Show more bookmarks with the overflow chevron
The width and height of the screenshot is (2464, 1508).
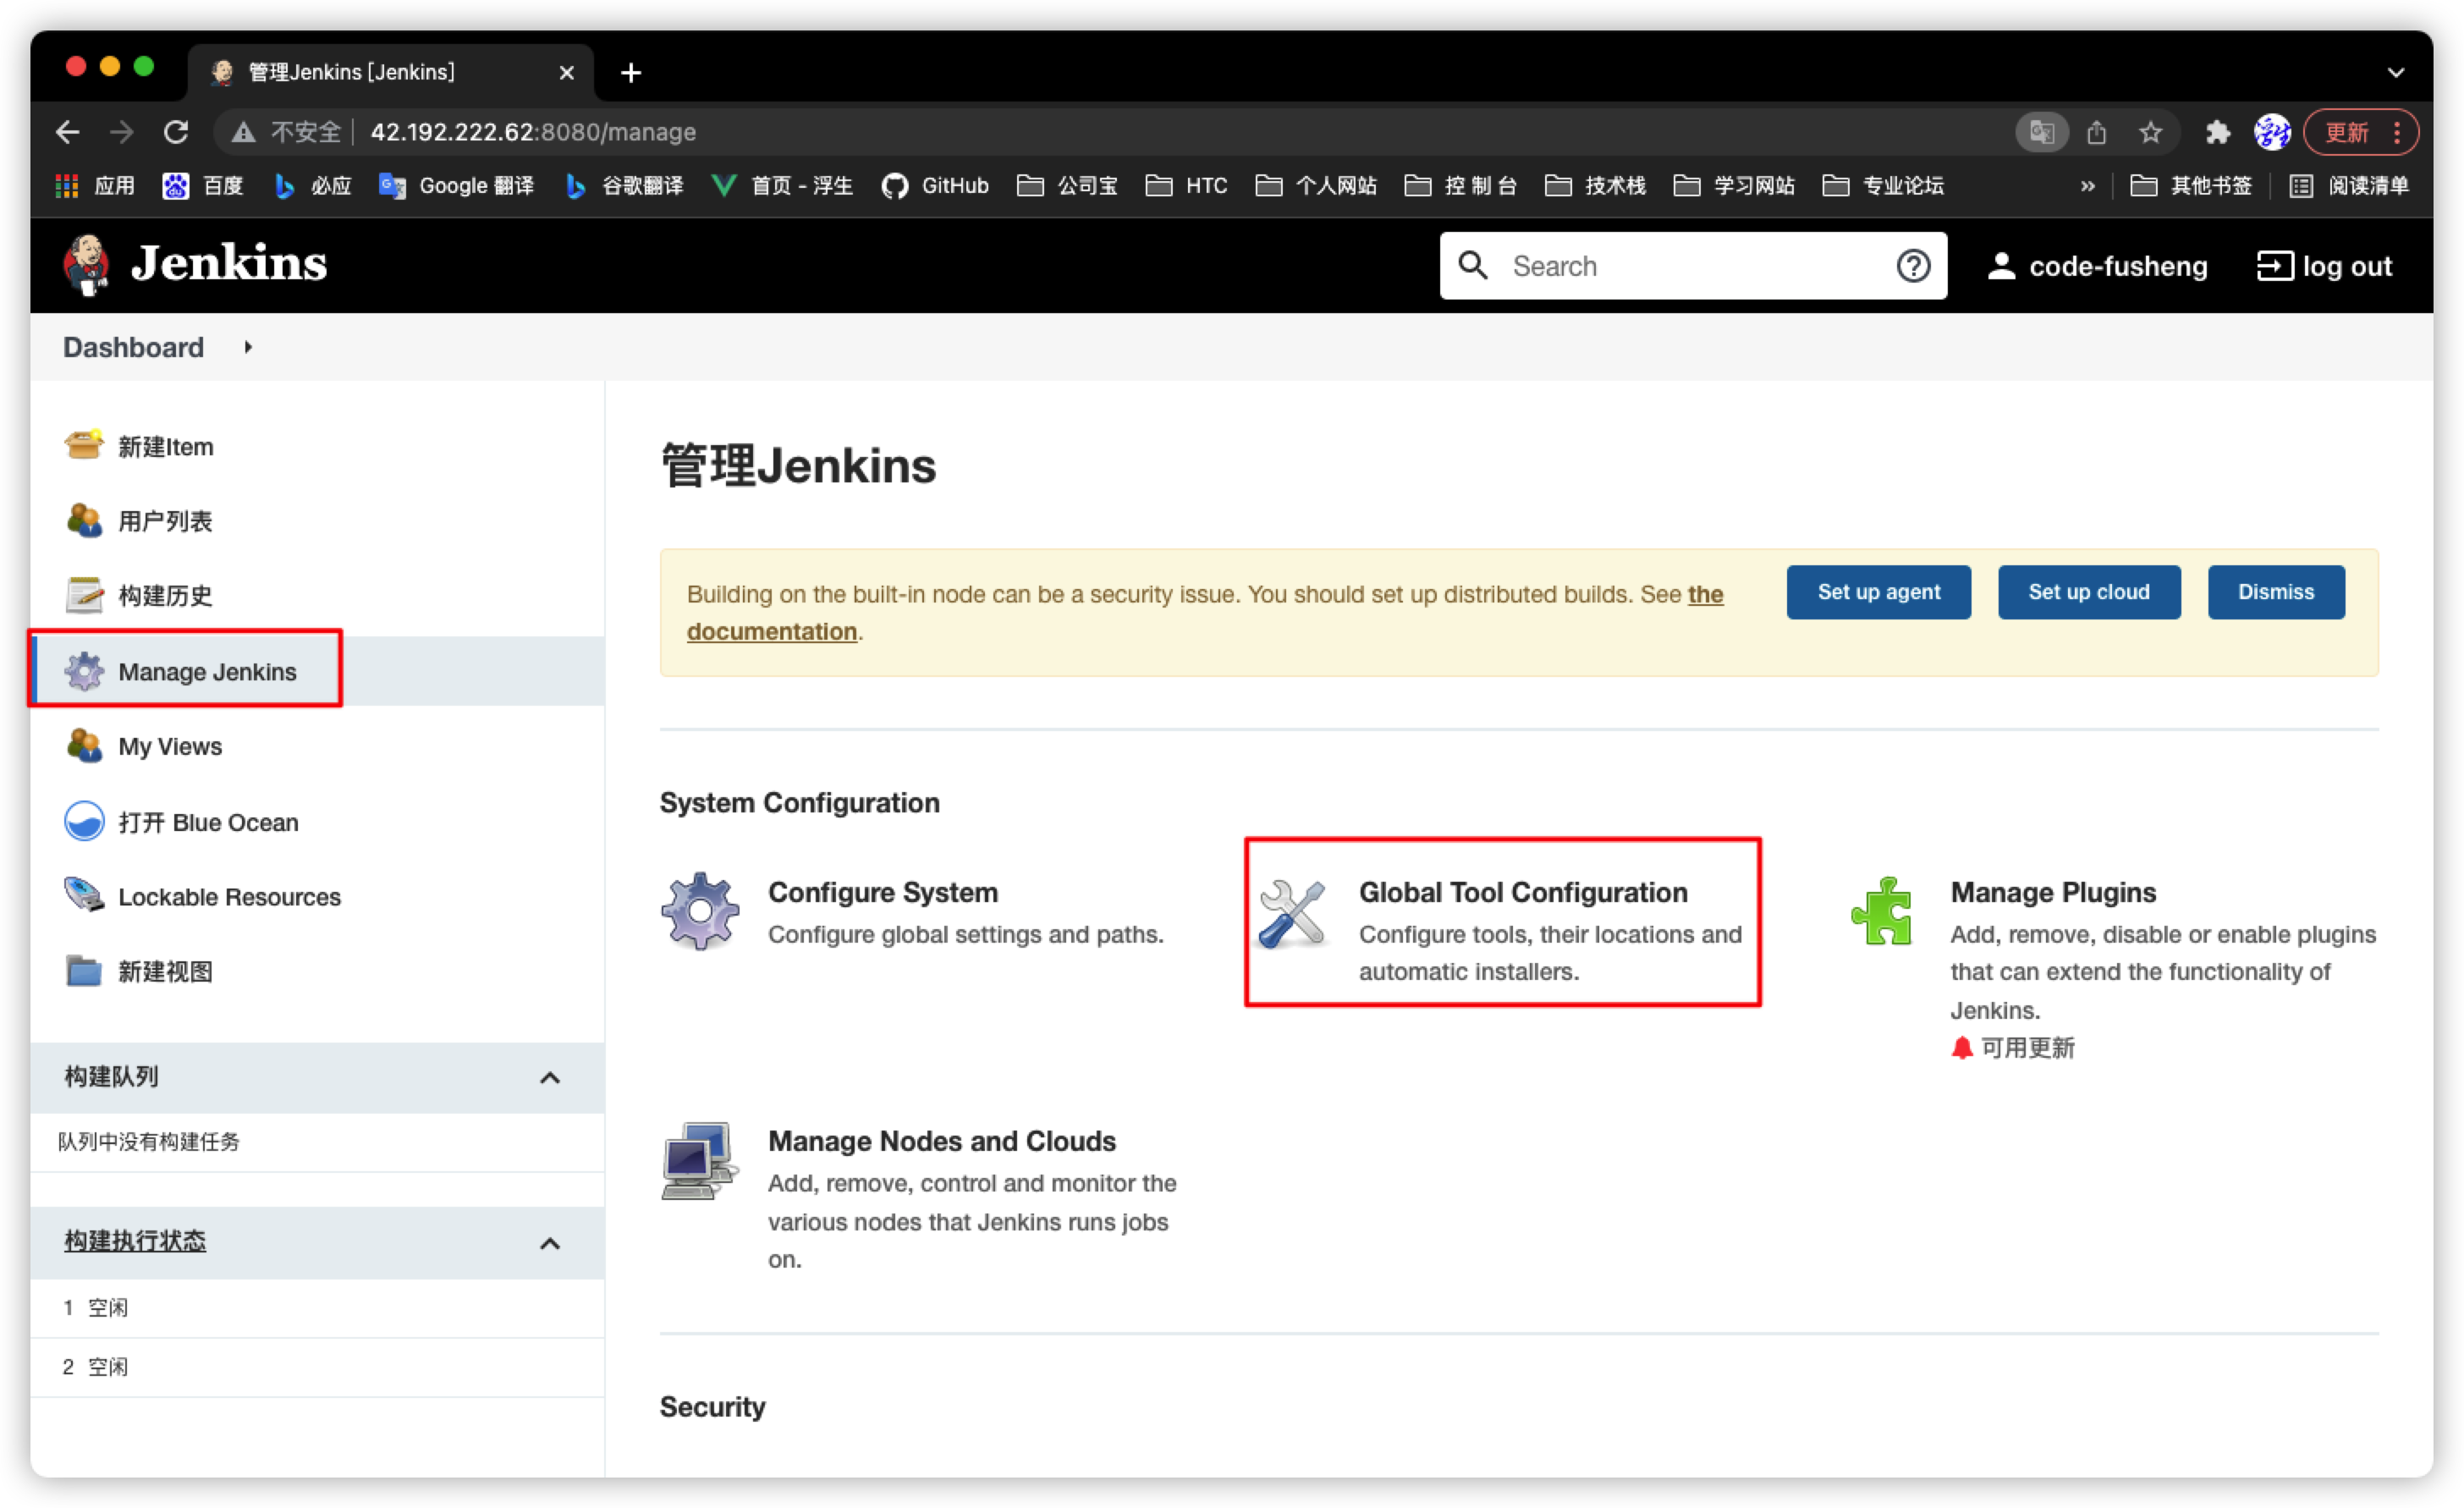(2087, 186)
